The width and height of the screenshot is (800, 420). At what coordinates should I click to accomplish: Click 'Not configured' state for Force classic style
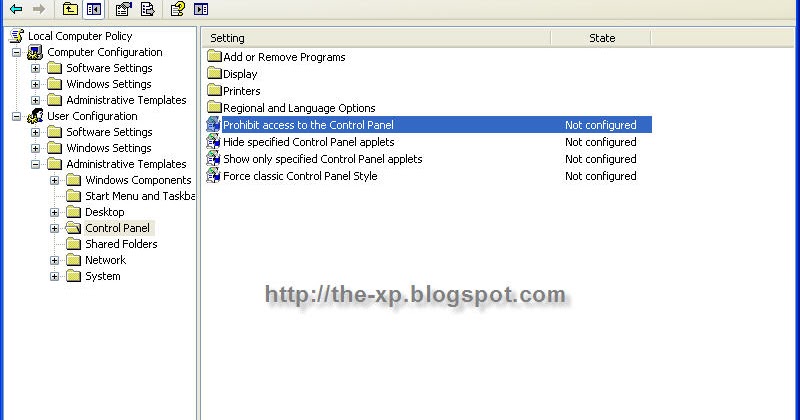601,176
